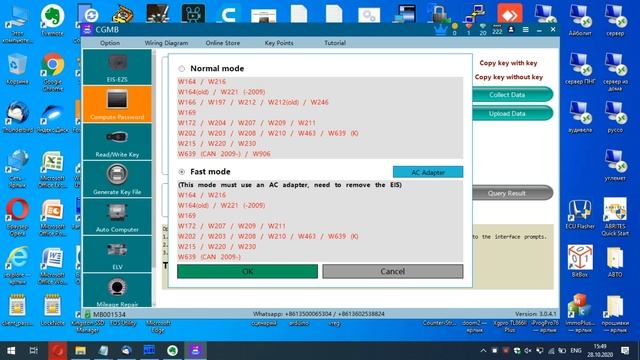Screen dimensions: 640x360
Task: Click the CGMB logo in the title bar
Action: coord(87,29)
